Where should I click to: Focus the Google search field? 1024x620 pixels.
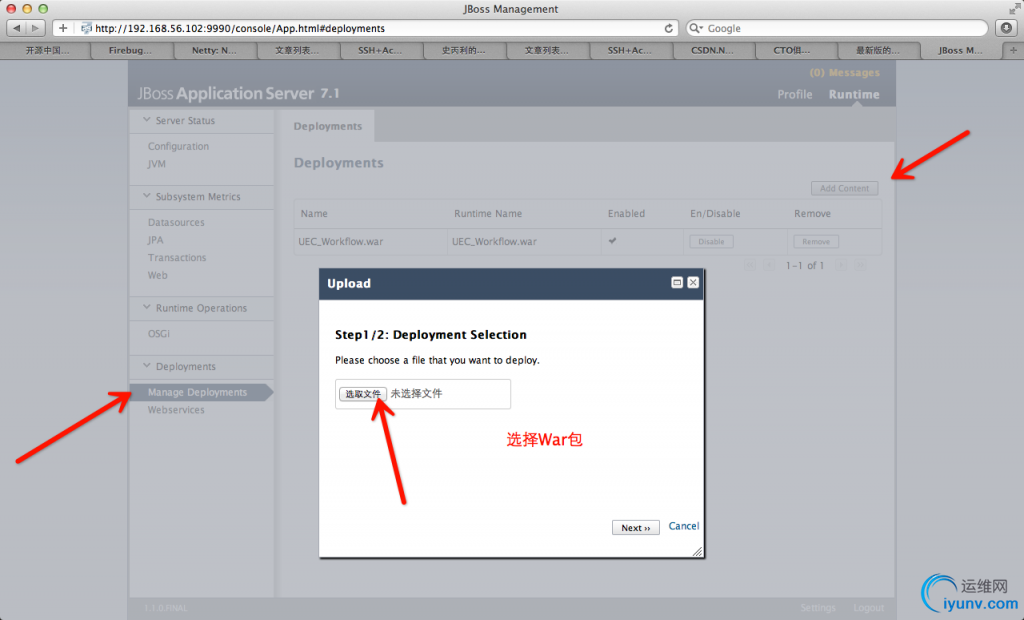click(837, 28)
